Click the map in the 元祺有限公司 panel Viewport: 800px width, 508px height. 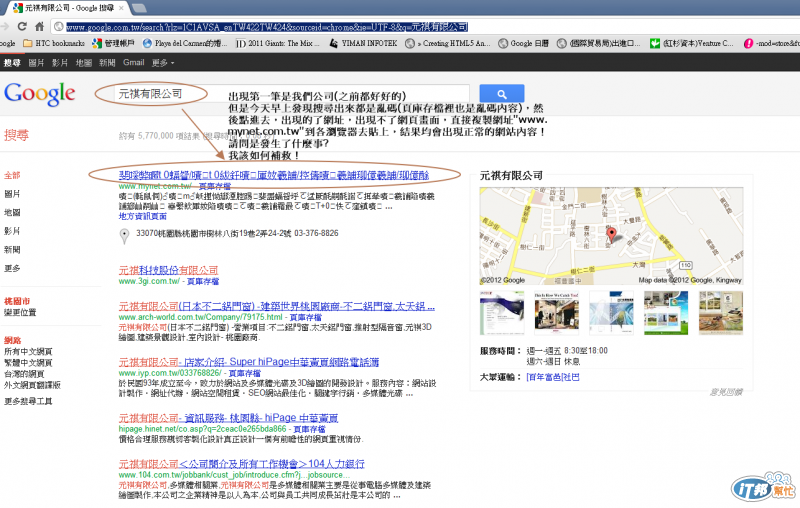[611, 236]
